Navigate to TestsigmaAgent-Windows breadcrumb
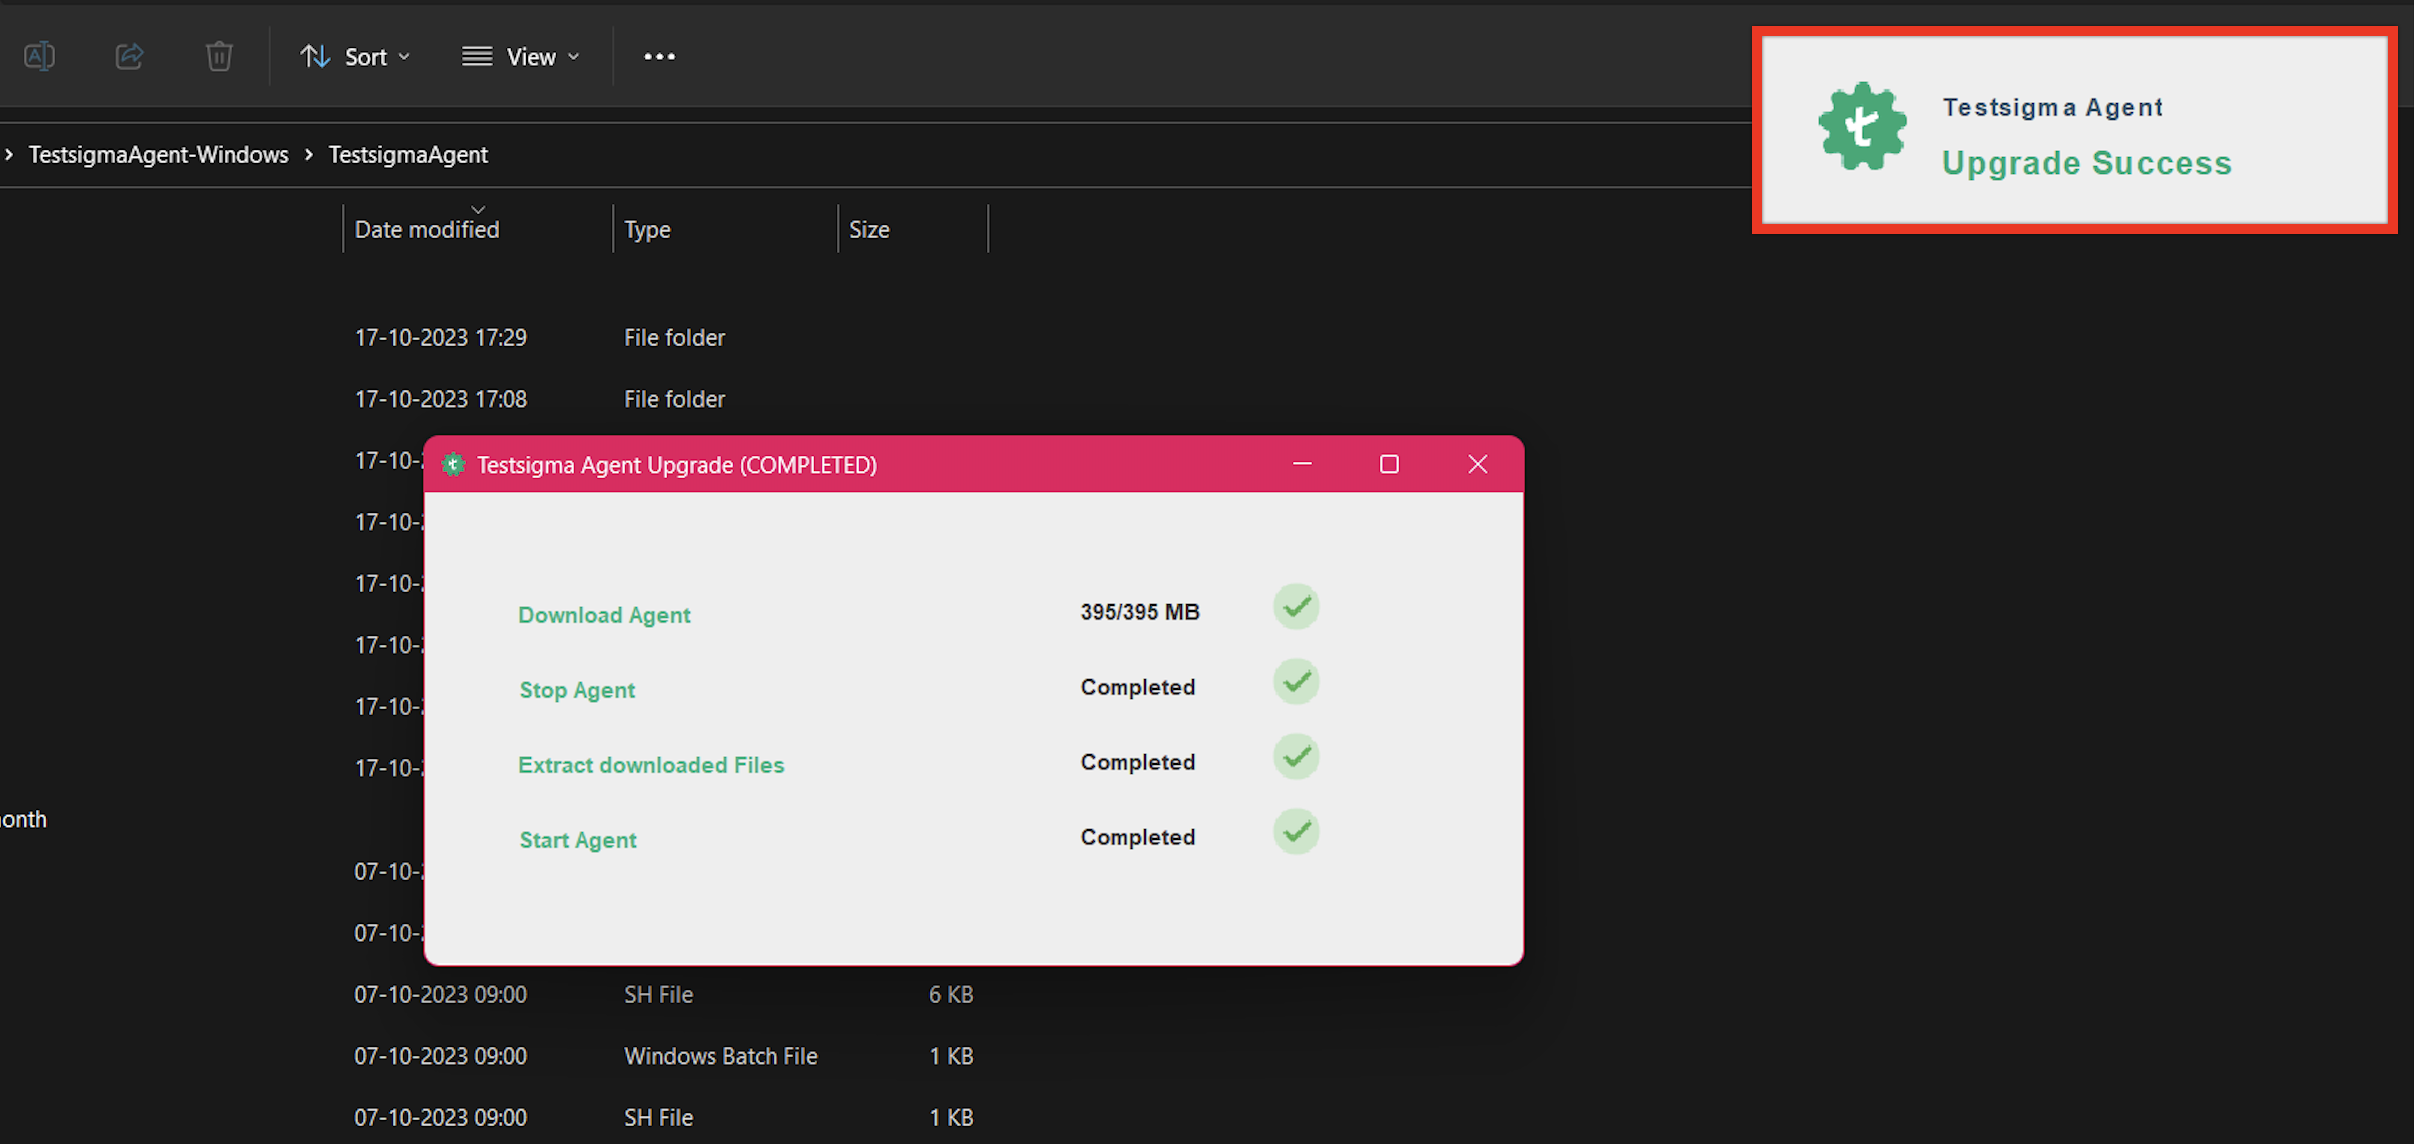This screenshot has width=2414, height=1144. click(158, 155)
